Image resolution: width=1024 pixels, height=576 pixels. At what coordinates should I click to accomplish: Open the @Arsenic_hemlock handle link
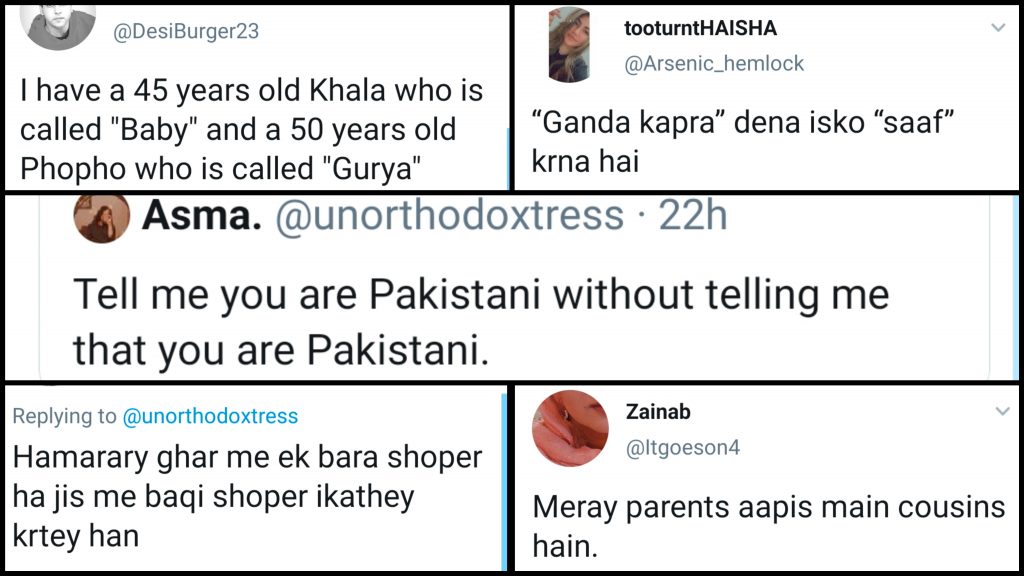tap(714, 64)
